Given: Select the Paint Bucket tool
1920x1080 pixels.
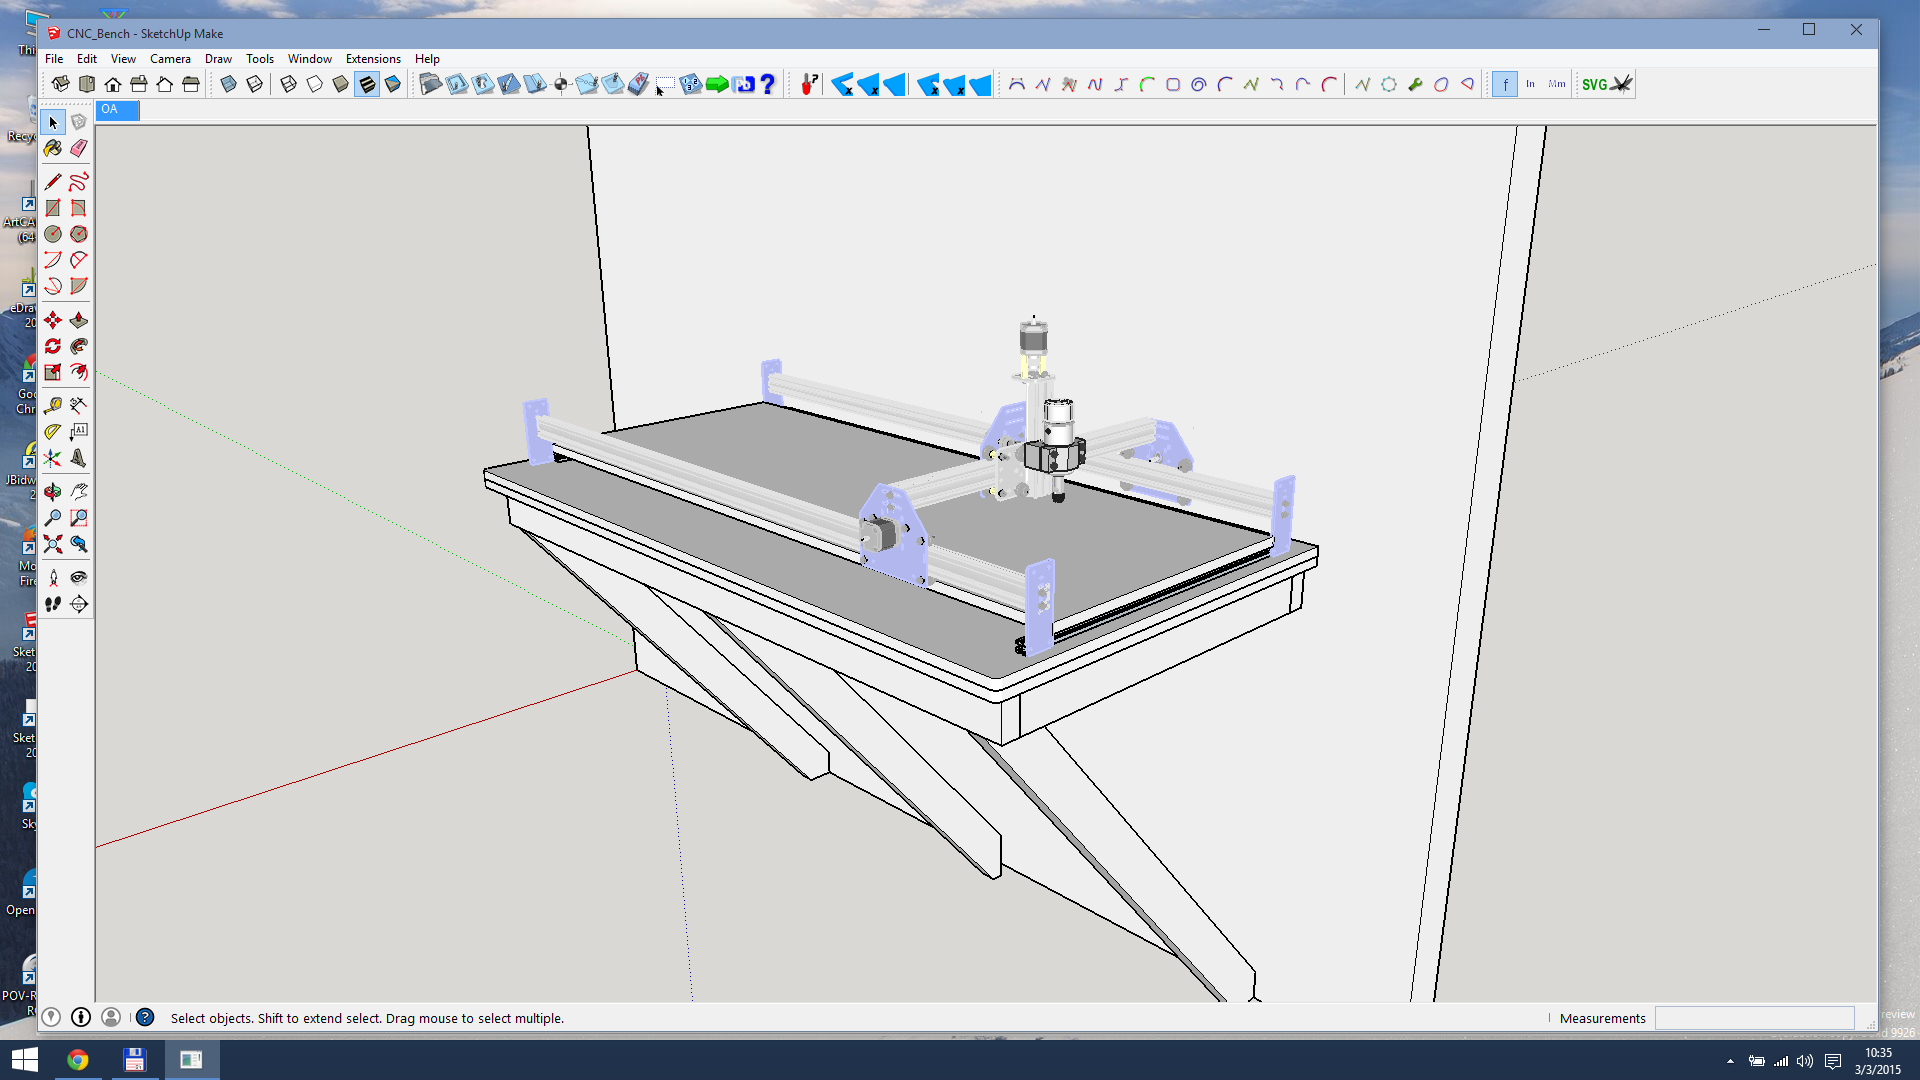Looking at the screenshot, I should (53, 148).
